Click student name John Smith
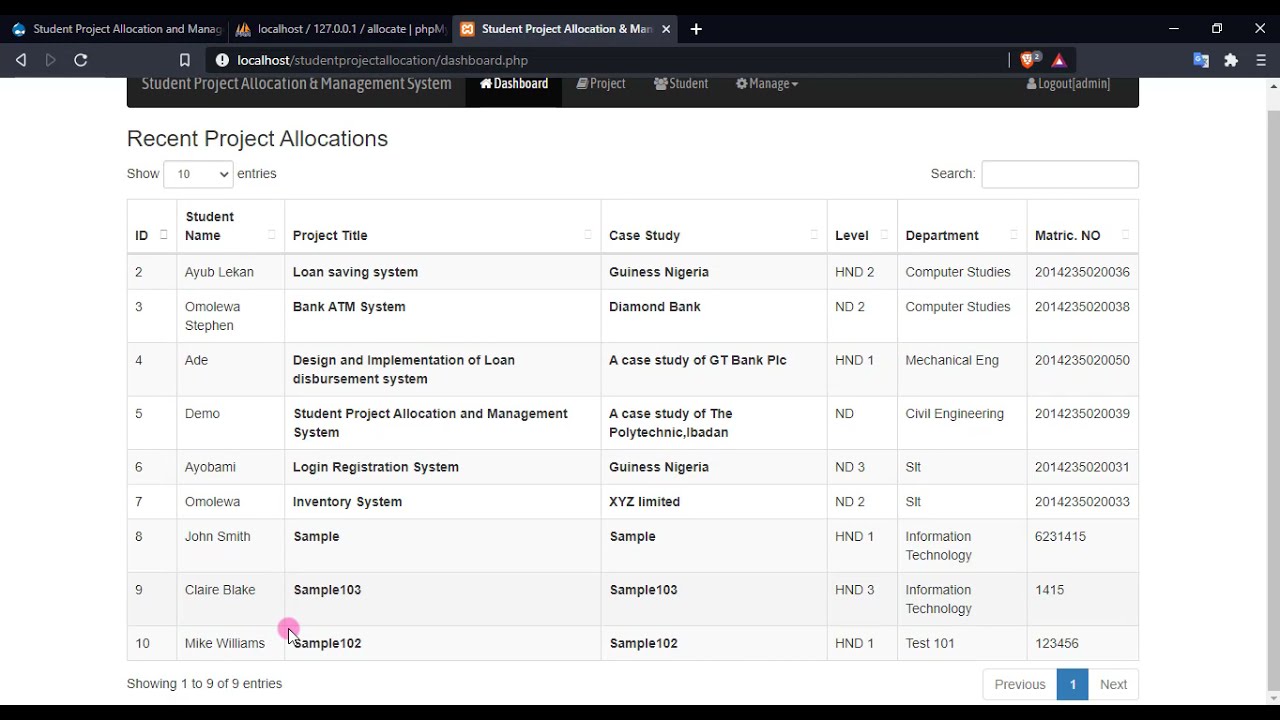Screen dimensions: 1280x720 (217, 537)
